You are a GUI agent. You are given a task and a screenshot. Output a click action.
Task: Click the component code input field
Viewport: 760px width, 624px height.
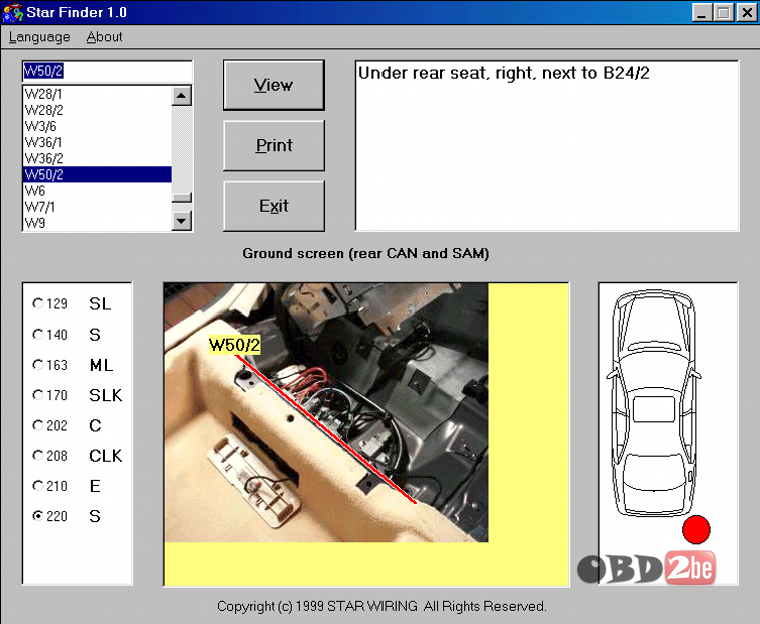pyautogui.click(x=107, y=71)
